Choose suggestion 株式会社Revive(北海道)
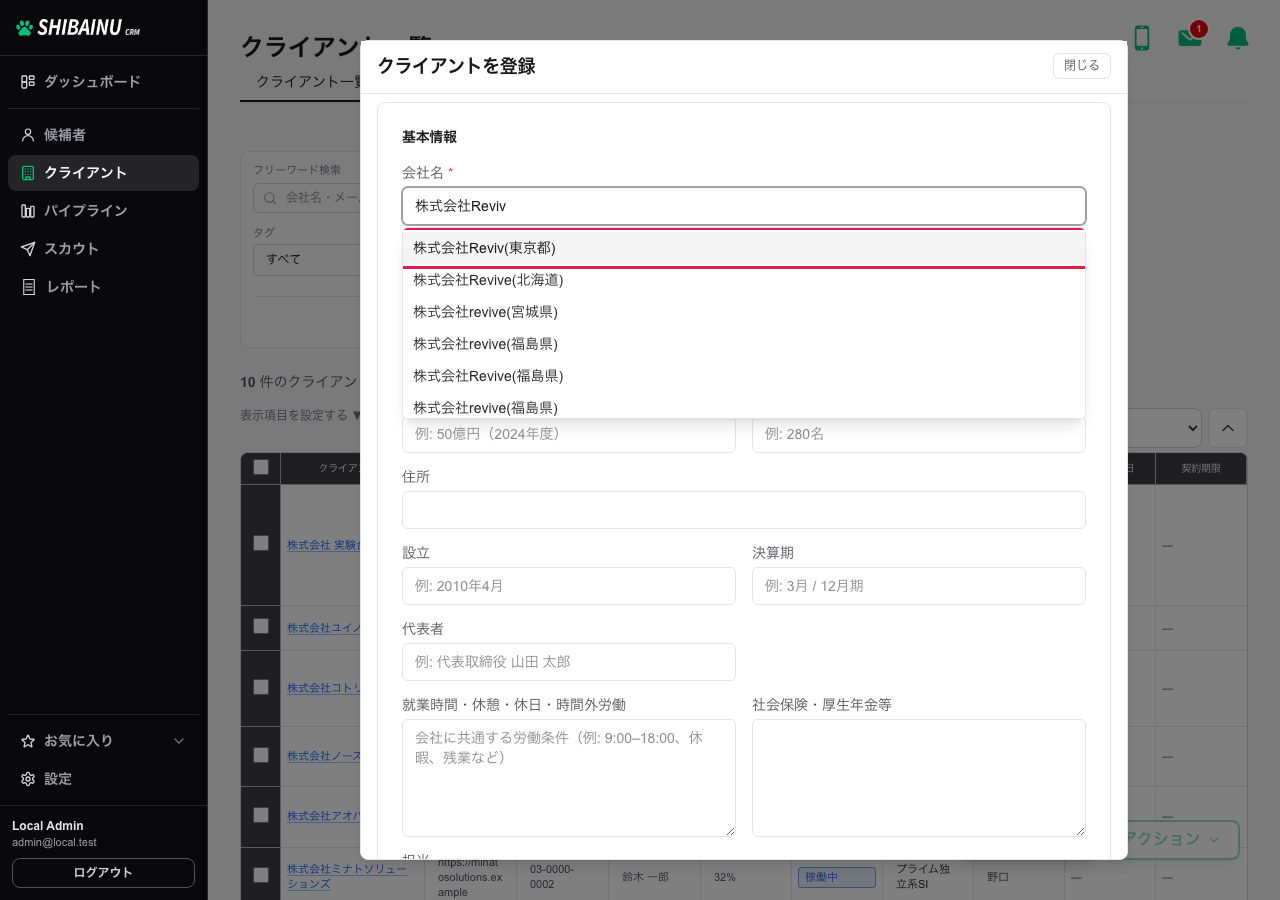The image size is (1280, 900). (743, 280)
